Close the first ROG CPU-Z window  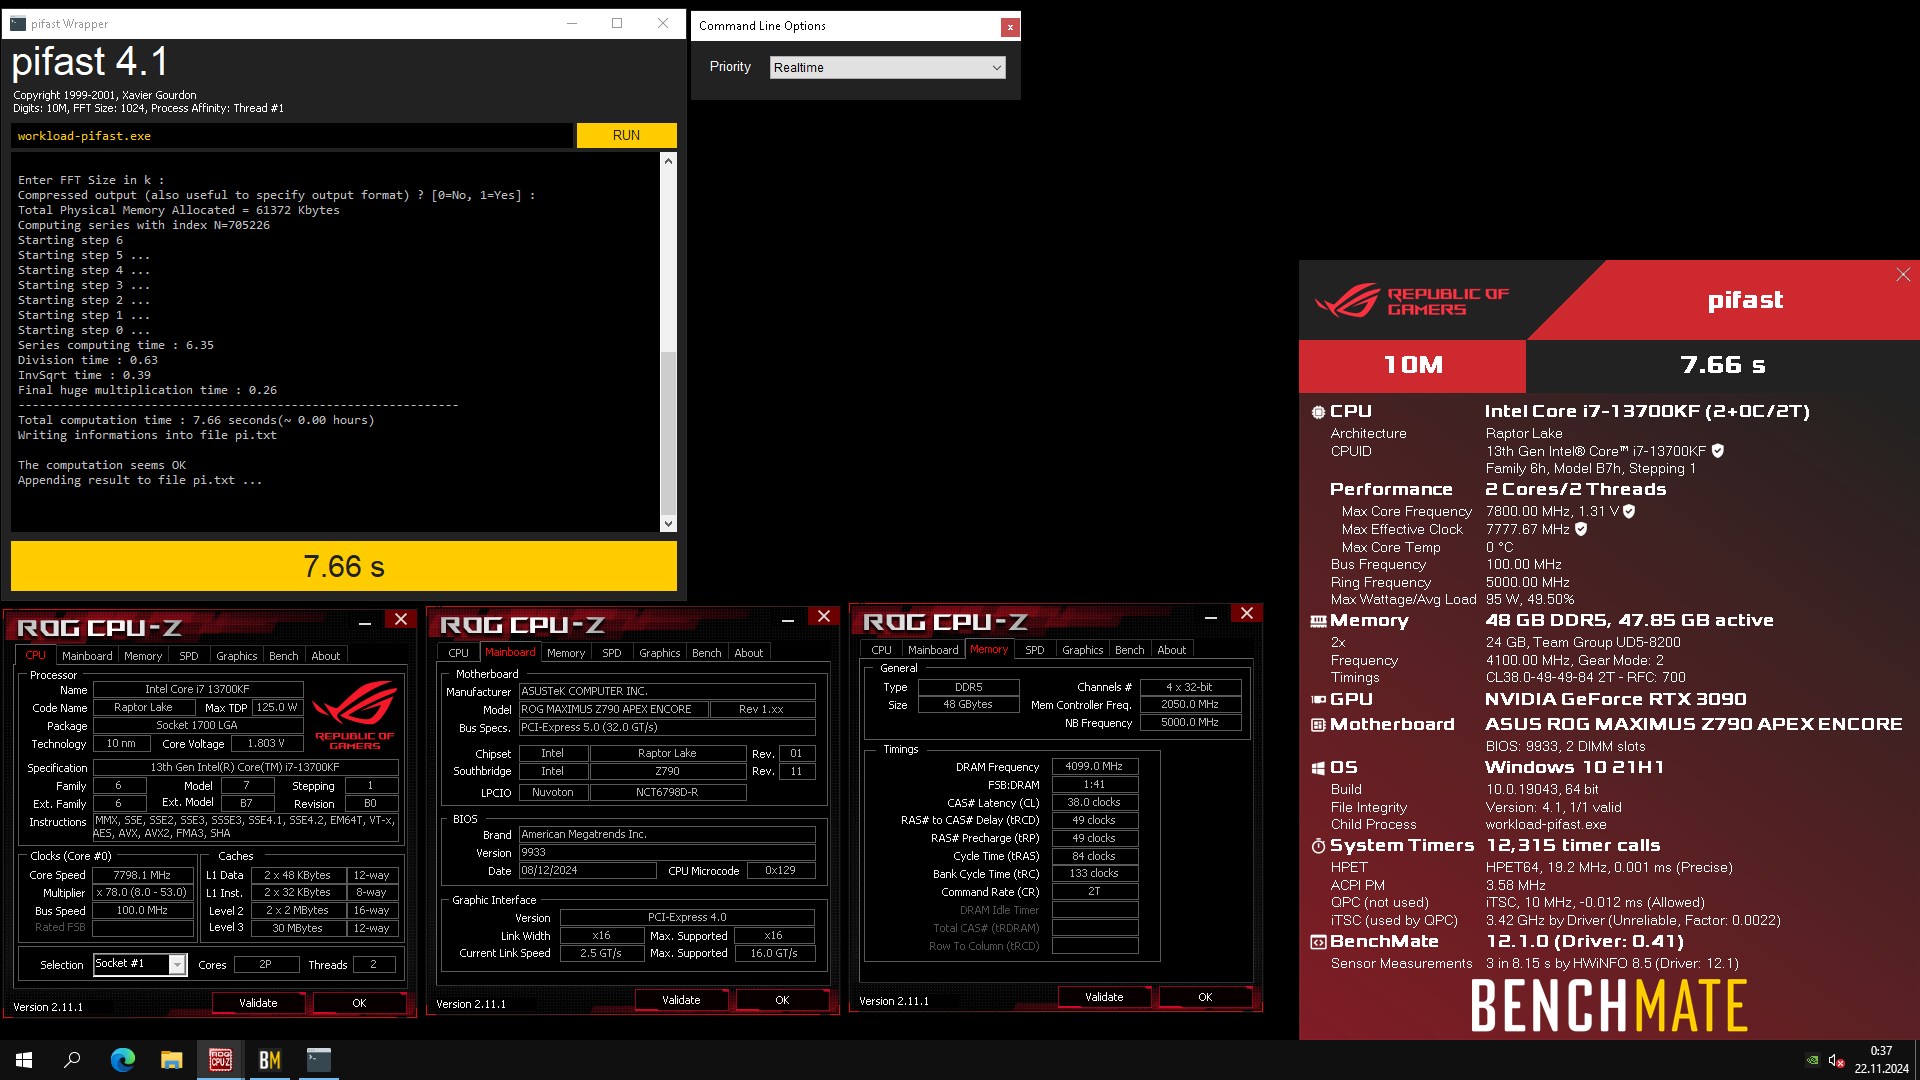401,620
